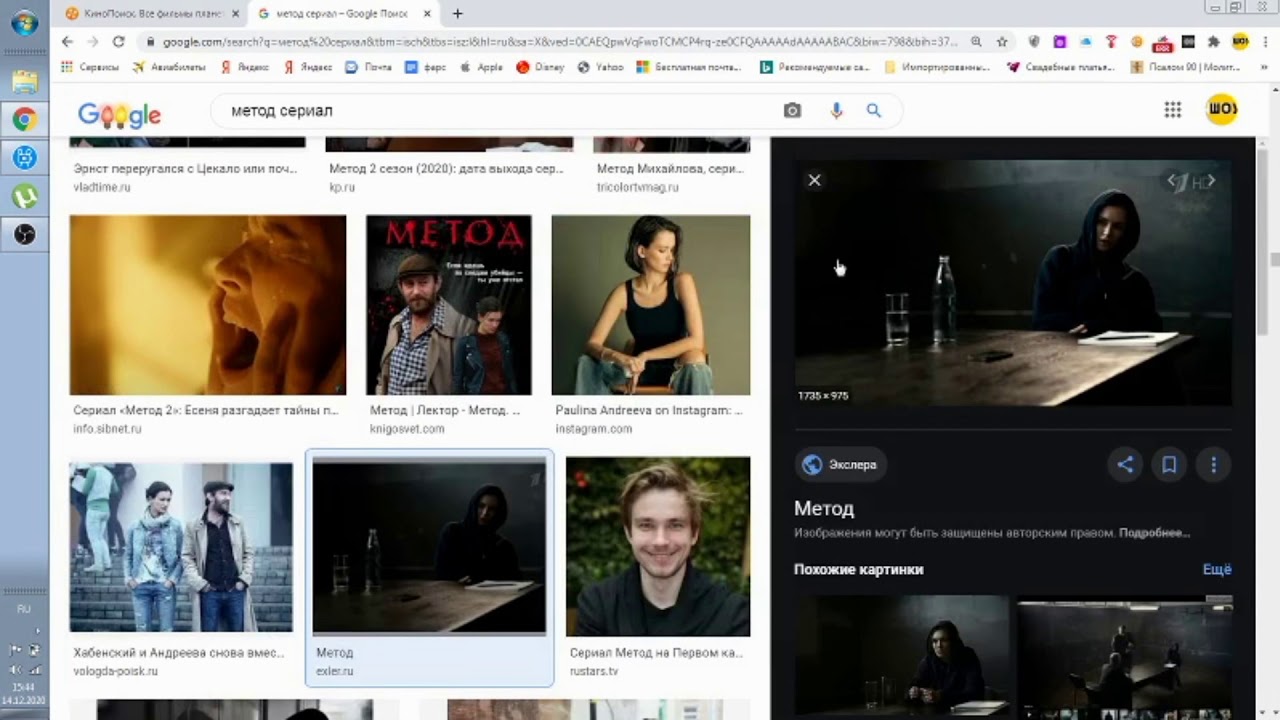The width and height of the screenshot is (1280, 720).
Task: Bookmark this page with star icon
Action: 1002,42
